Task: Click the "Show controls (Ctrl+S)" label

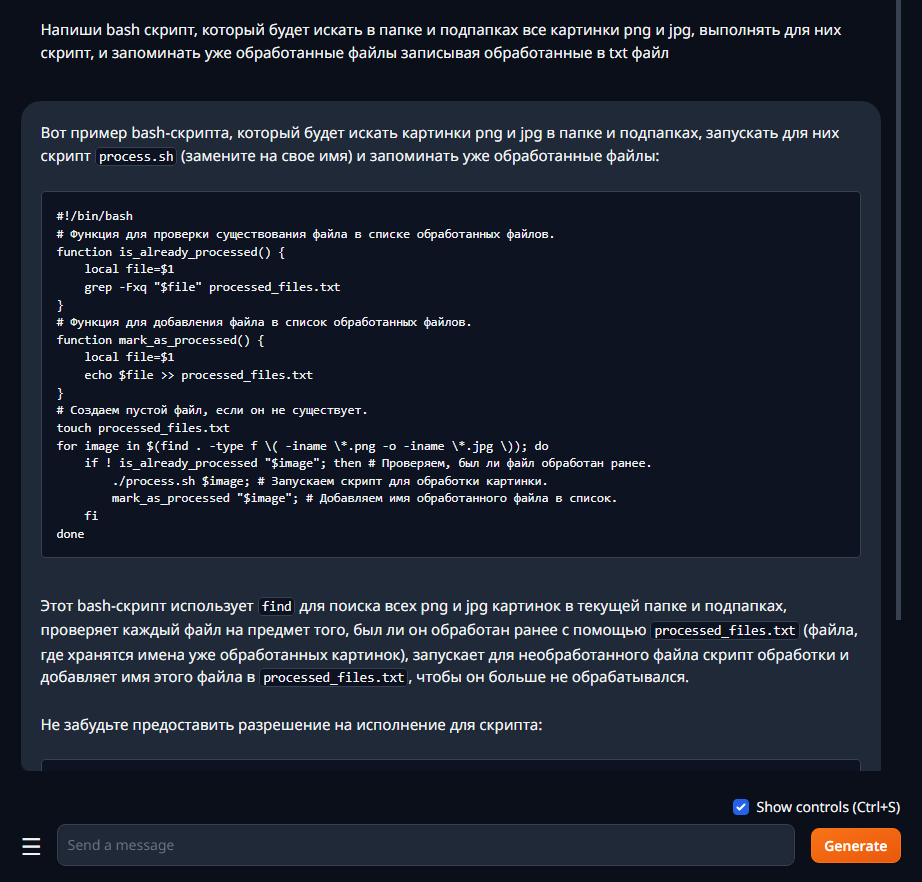Action: 828,807
